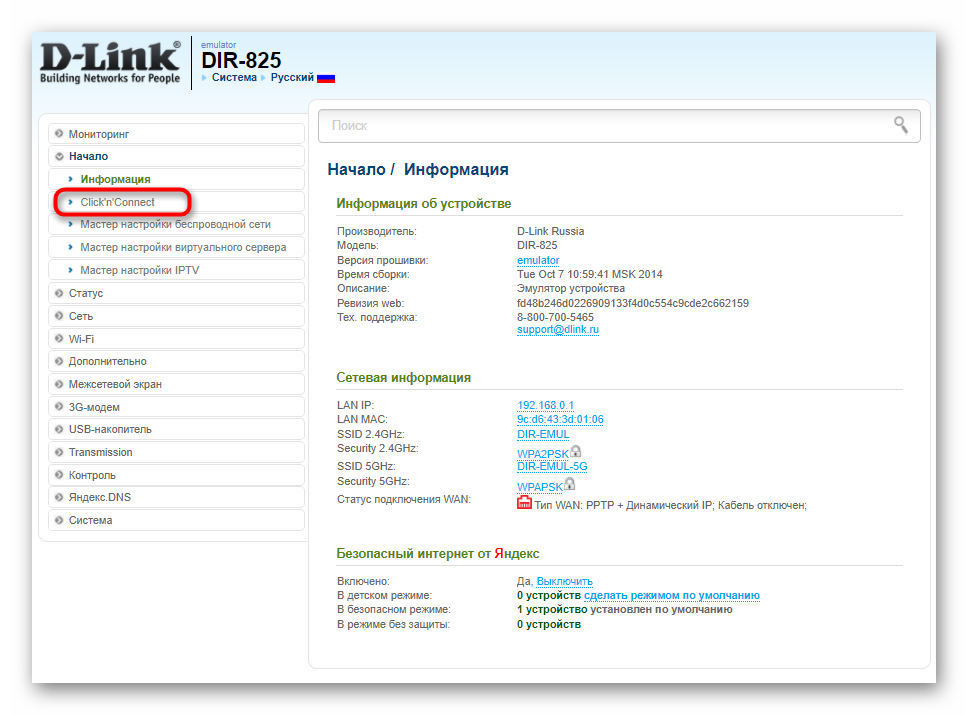This screenshot has height=715, width=968.
Task: Expand the Wi-Fi menu section
Action: [x=176, y=339]
